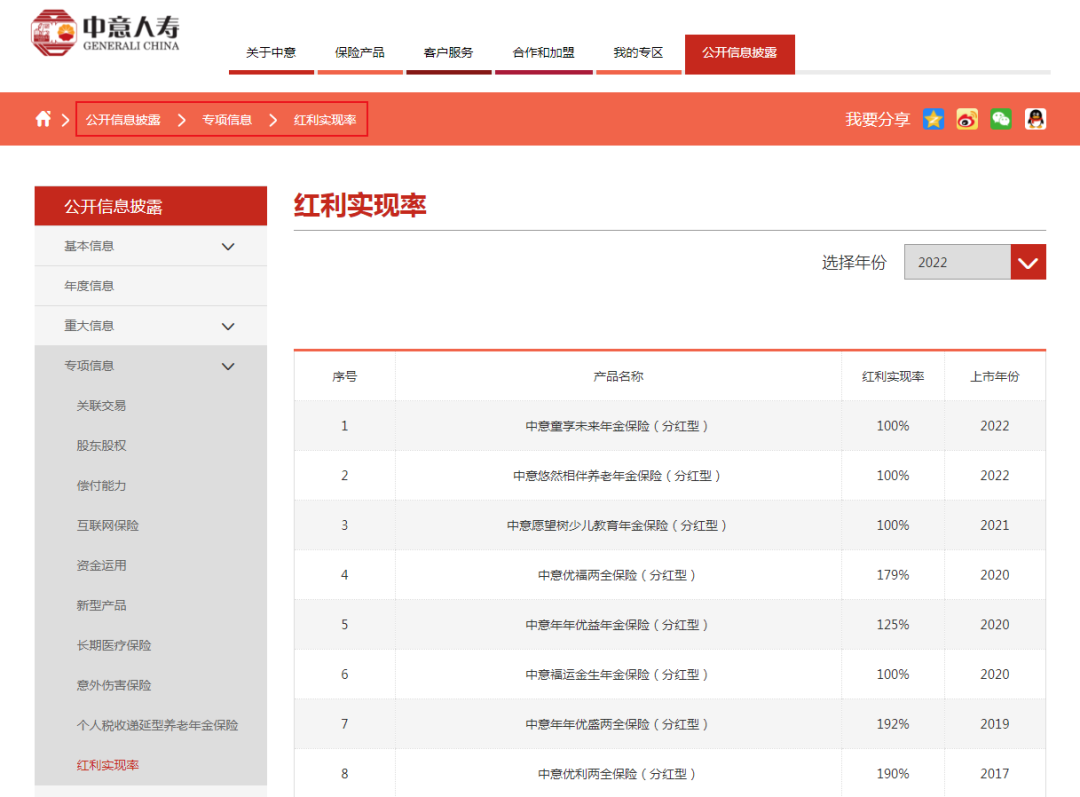Open the 我的专区 menu
Viewport: 1080px width, 797px height.
[x=638, y=52]
